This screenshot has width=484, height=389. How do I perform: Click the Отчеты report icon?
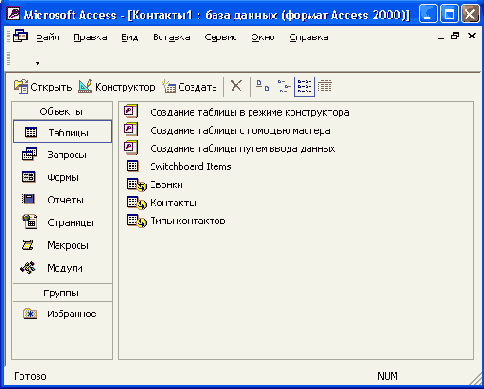tap(28, 199)
